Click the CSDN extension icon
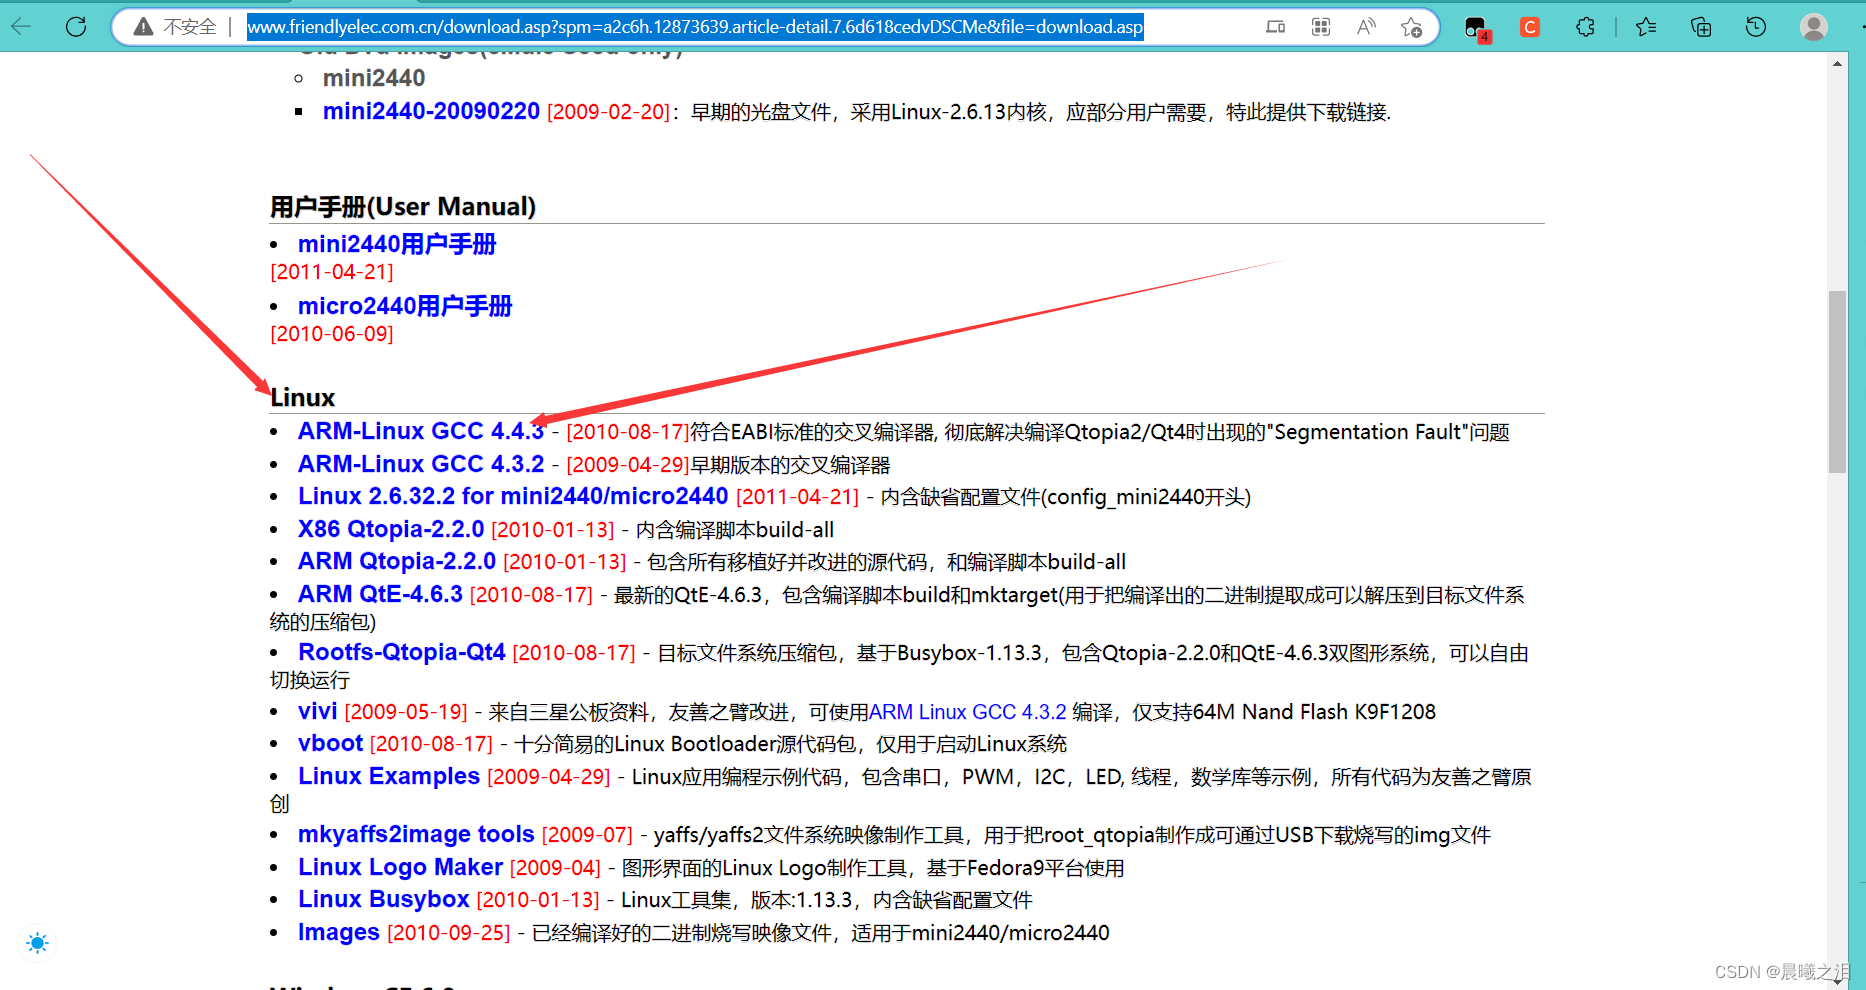This screenshot has height=990, width=1866. coord(1529,27)
